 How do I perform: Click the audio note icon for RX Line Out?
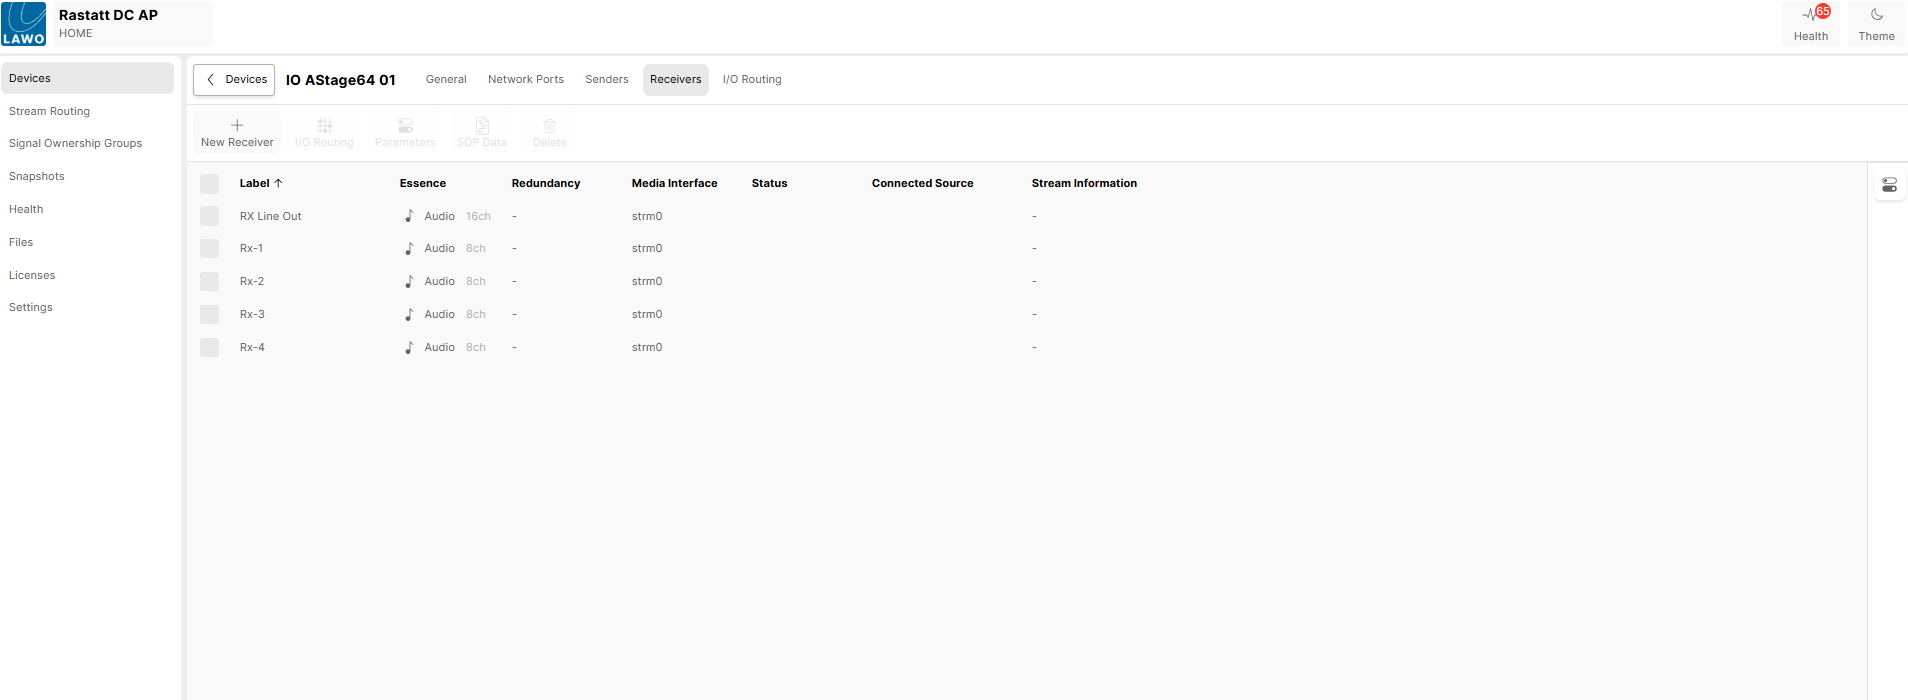[409, 216]
